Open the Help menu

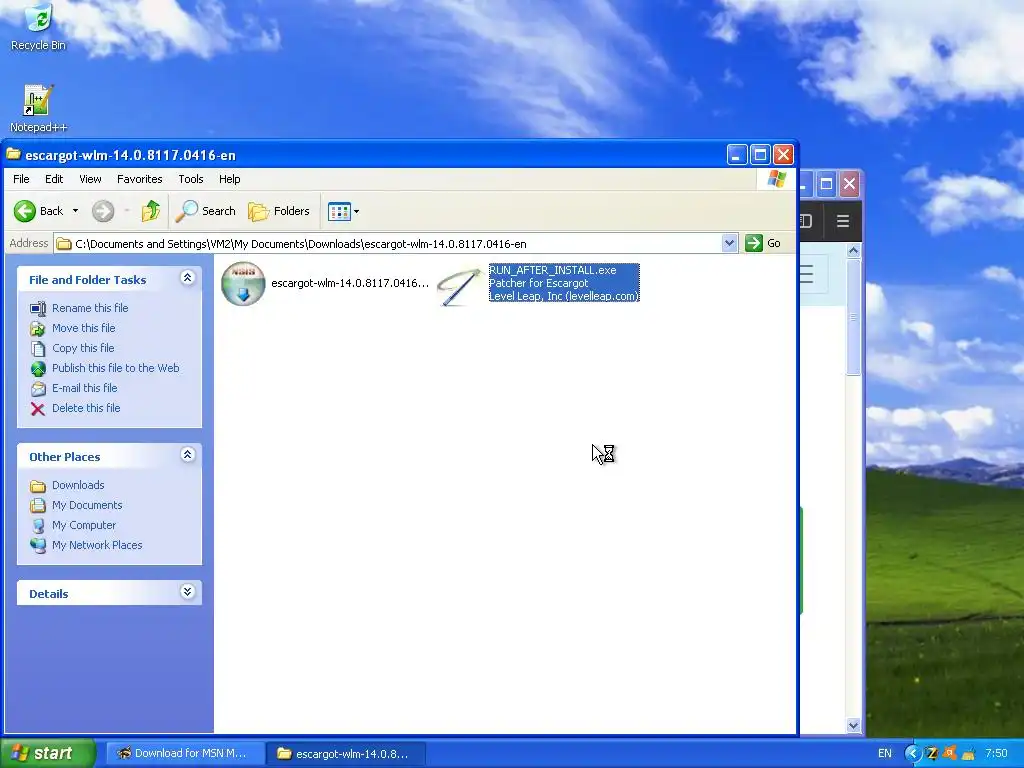click(x=229, y=179)
